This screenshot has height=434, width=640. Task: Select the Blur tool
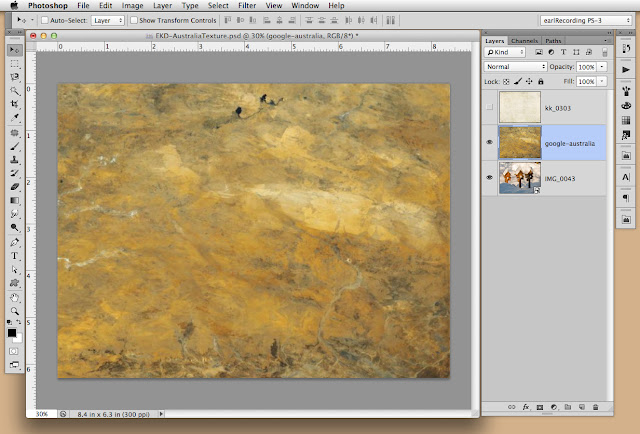15,214
